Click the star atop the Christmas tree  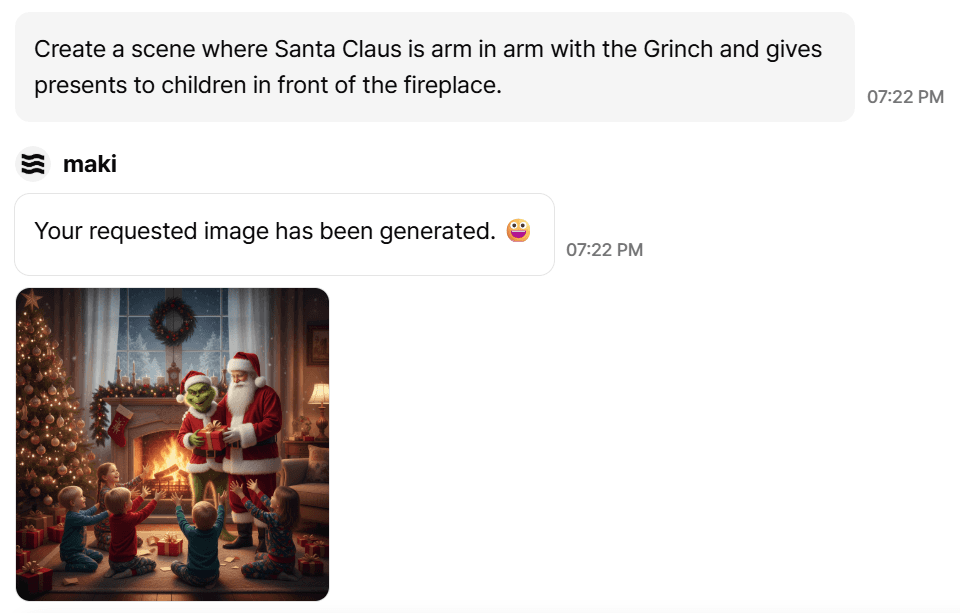32,299
